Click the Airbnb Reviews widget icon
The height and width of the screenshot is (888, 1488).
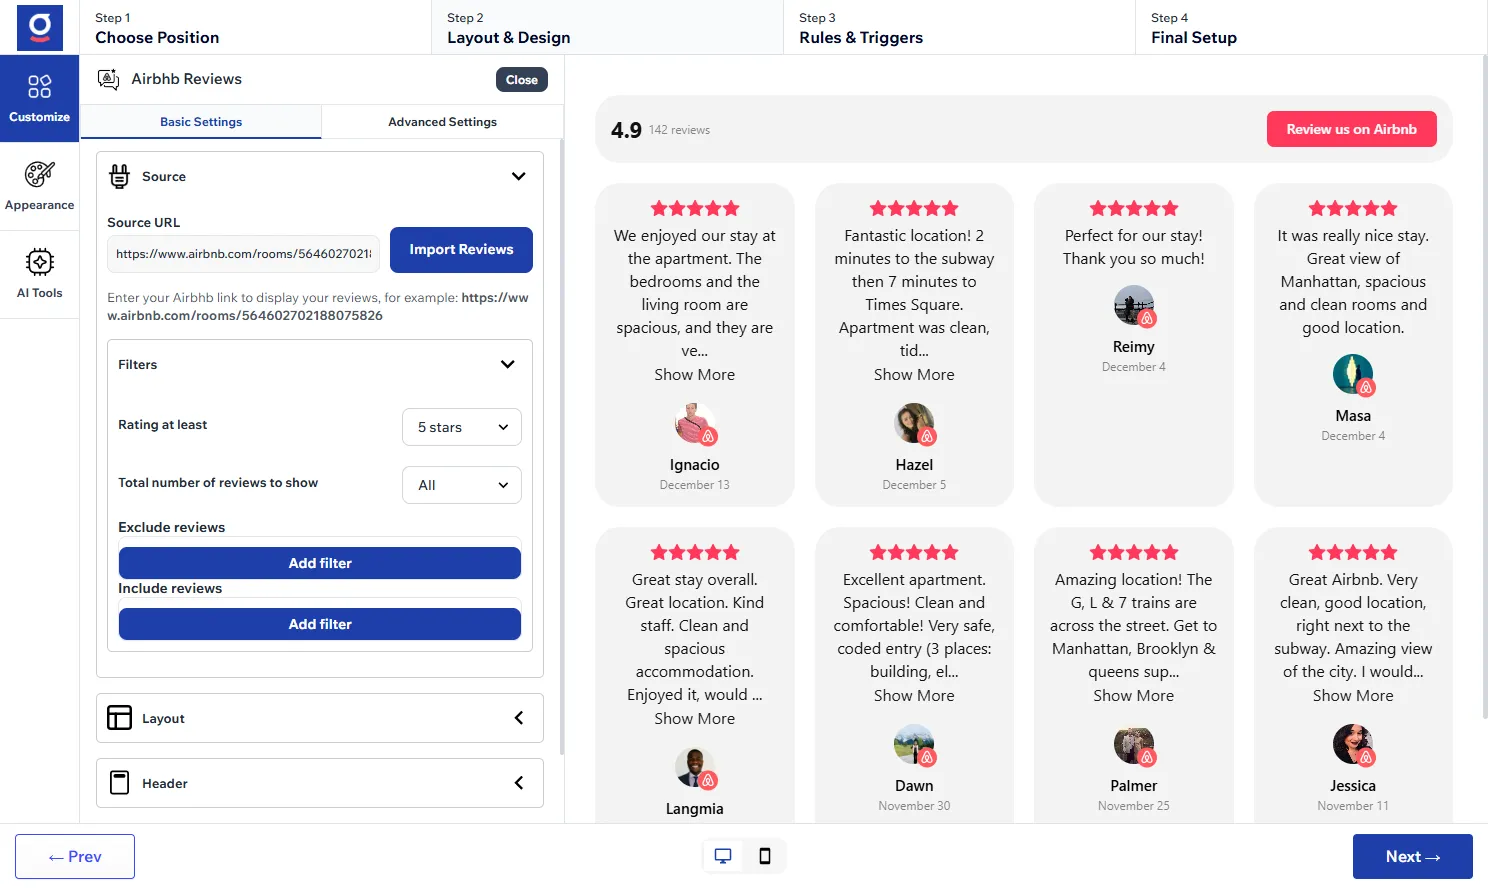point(109,79)
